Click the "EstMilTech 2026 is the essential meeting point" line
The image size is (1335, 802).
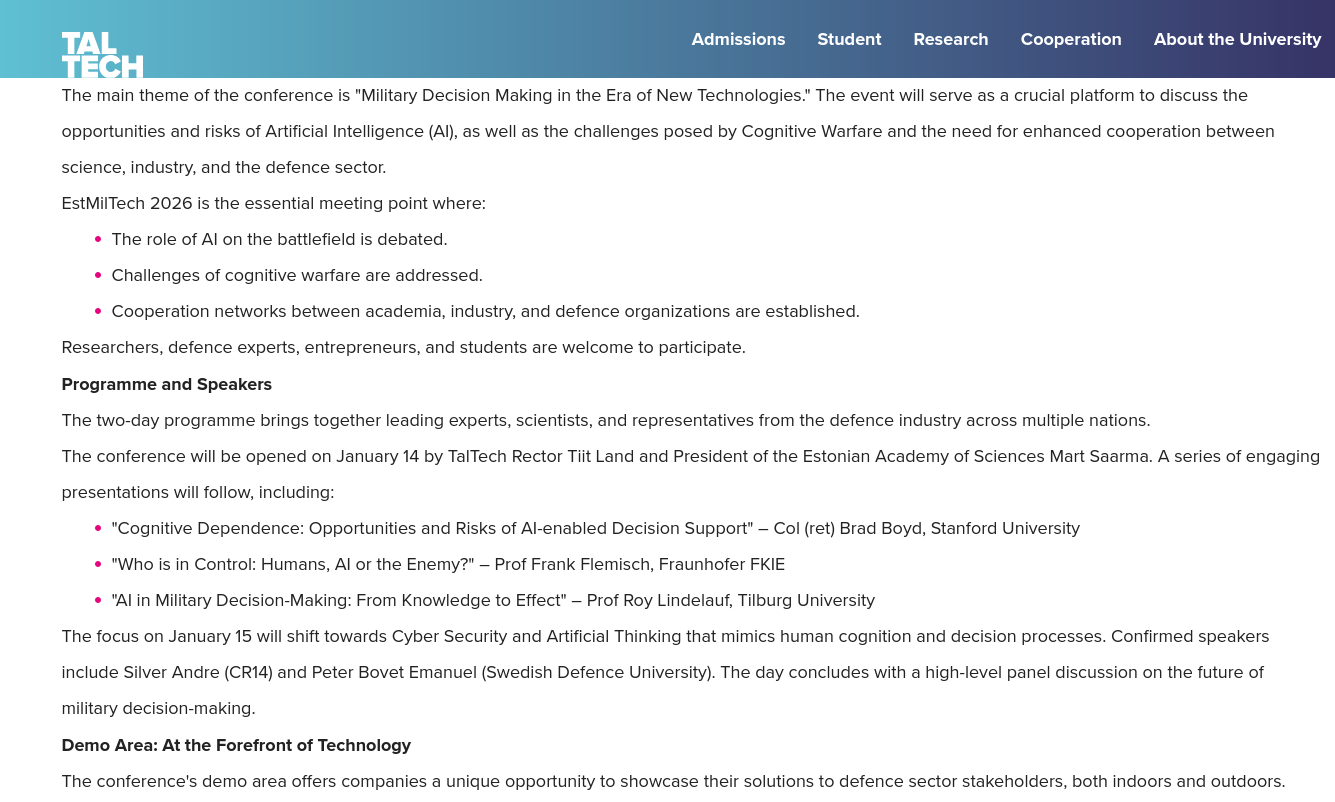point(273,203)
